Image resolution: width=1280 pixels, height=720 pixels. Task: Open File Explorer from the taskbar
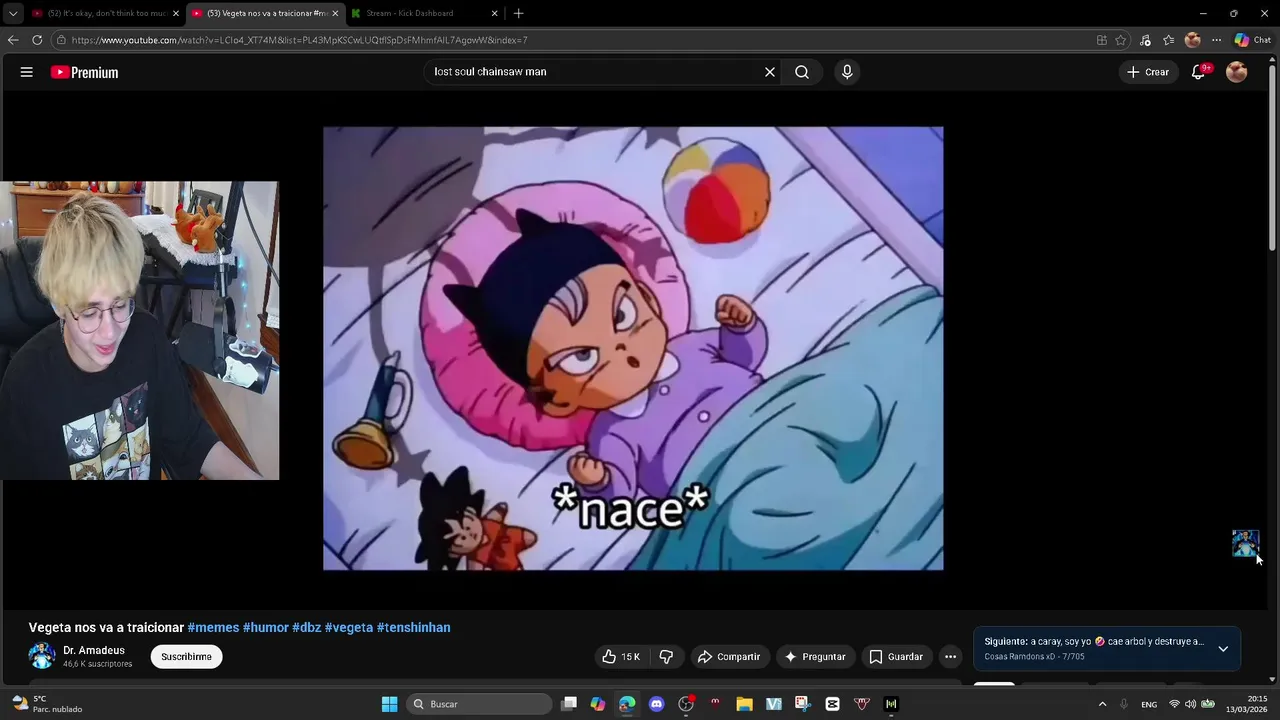pyautogui.click(x=744, y=704)
